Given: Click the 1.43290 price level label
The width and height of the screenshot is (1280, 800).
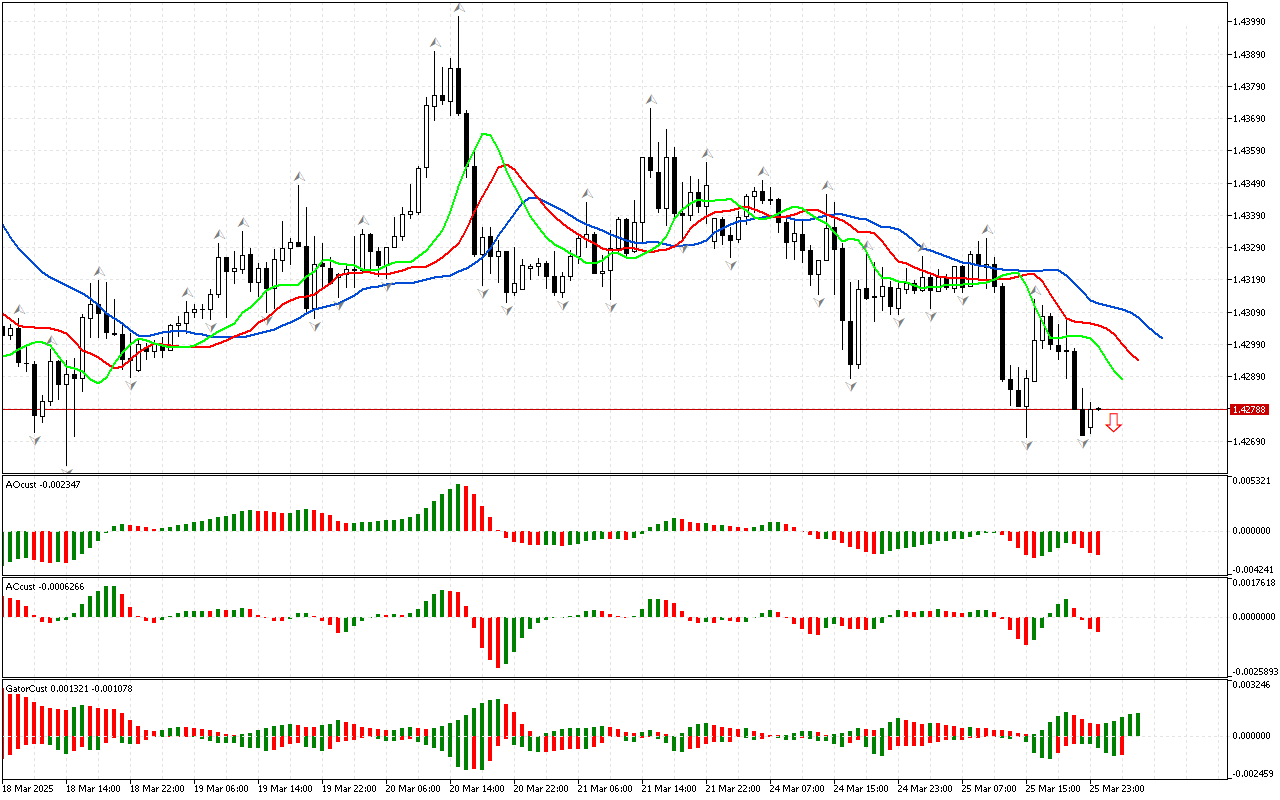Looking at the screenshot, I should (1250, 248).
